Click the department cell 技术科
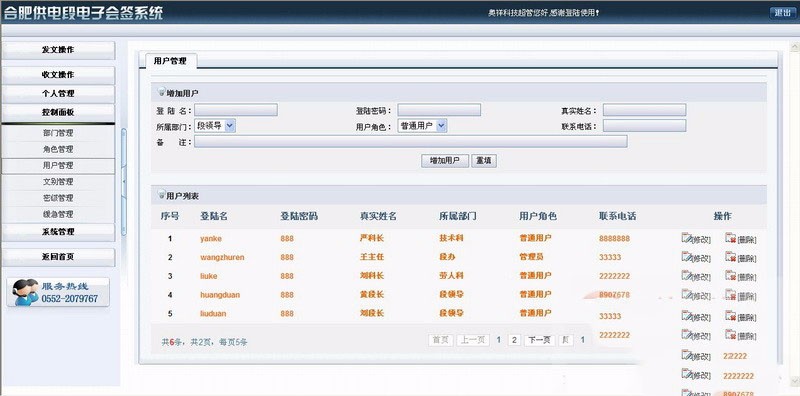 (x=452, y=238)
